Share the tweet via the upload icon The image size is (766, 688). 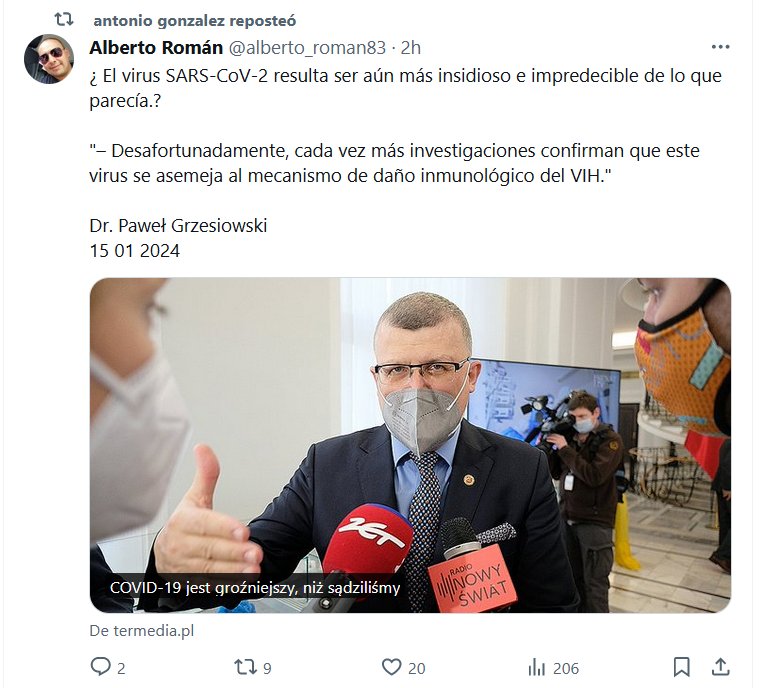click(x=721, y=666)
